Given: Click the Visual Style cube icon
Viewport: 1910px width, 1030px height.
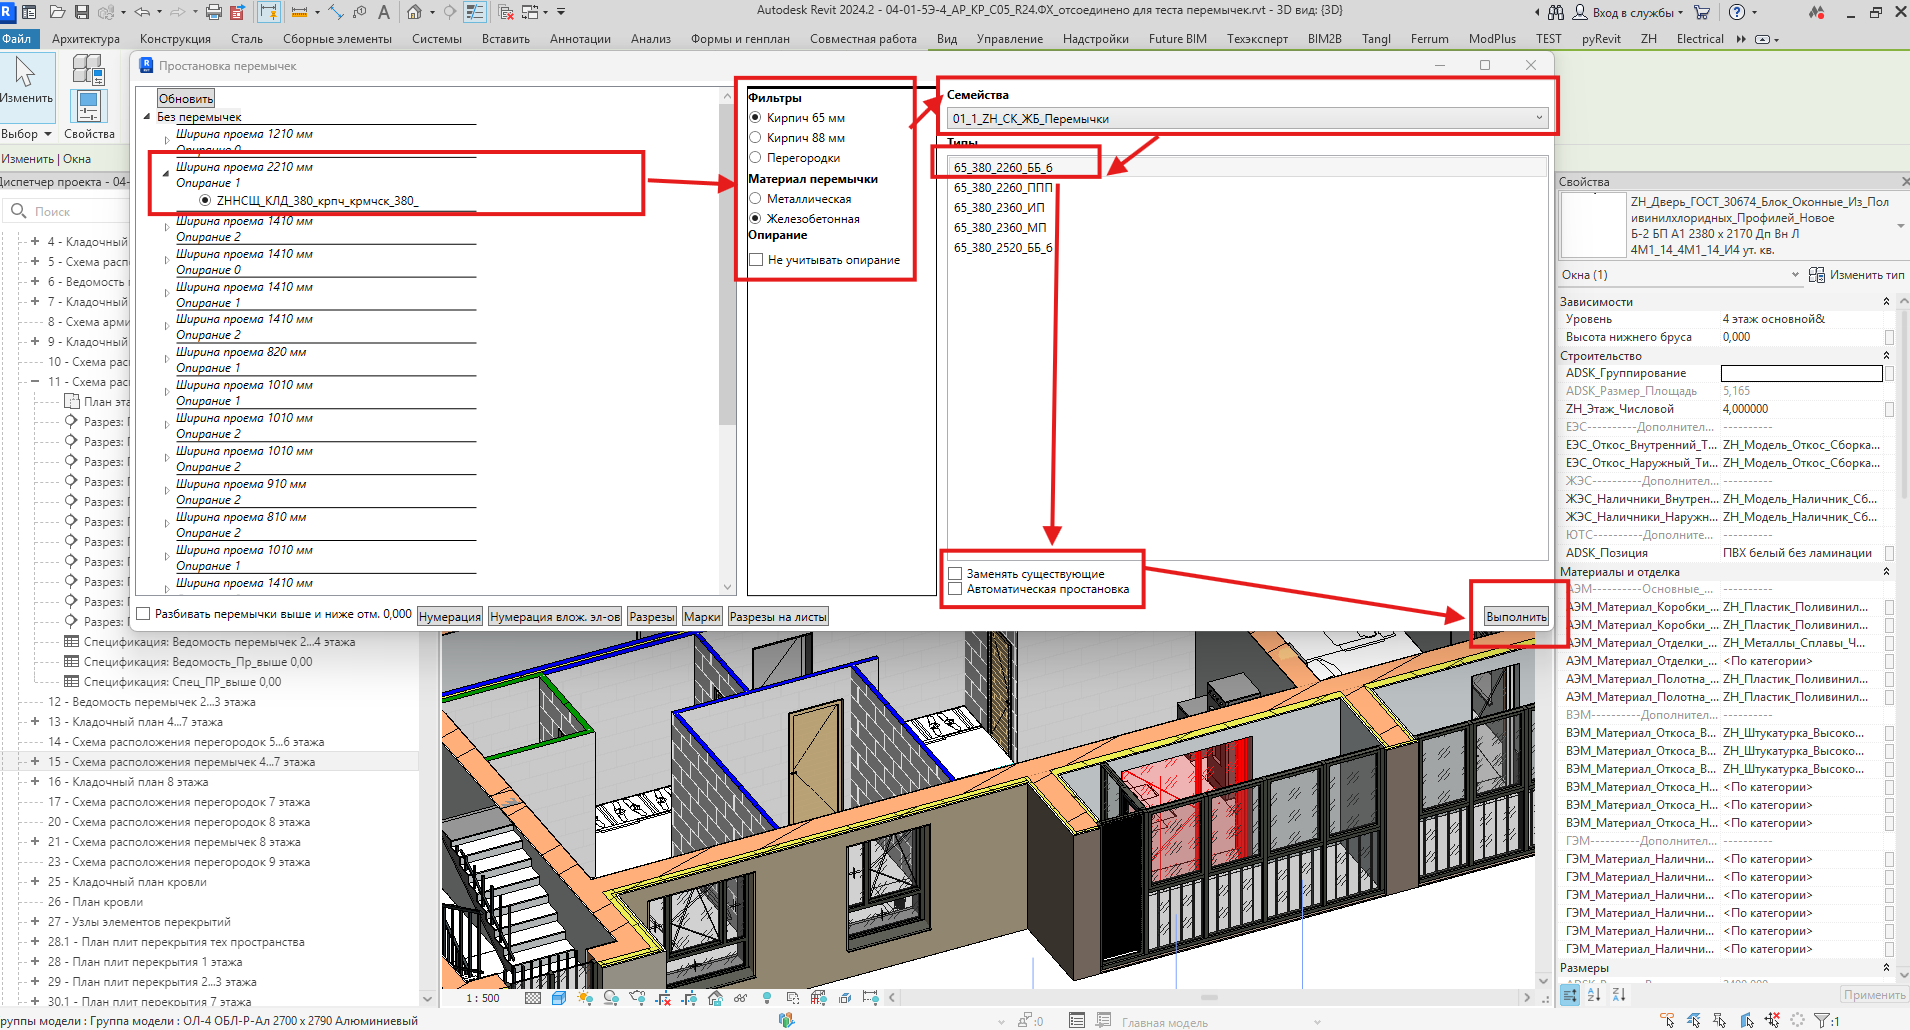Looking at the screenshot, I should click(x=559, y=998).
